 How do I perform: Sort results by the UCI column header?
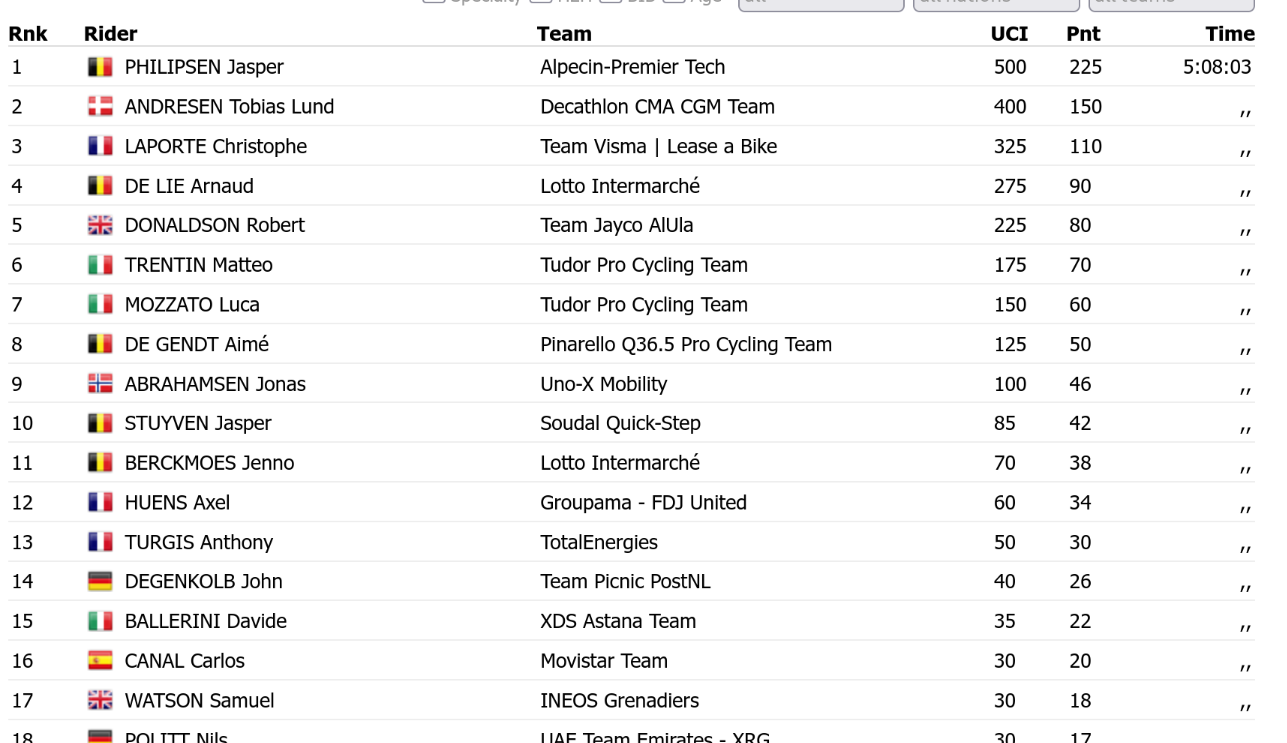1009,34
